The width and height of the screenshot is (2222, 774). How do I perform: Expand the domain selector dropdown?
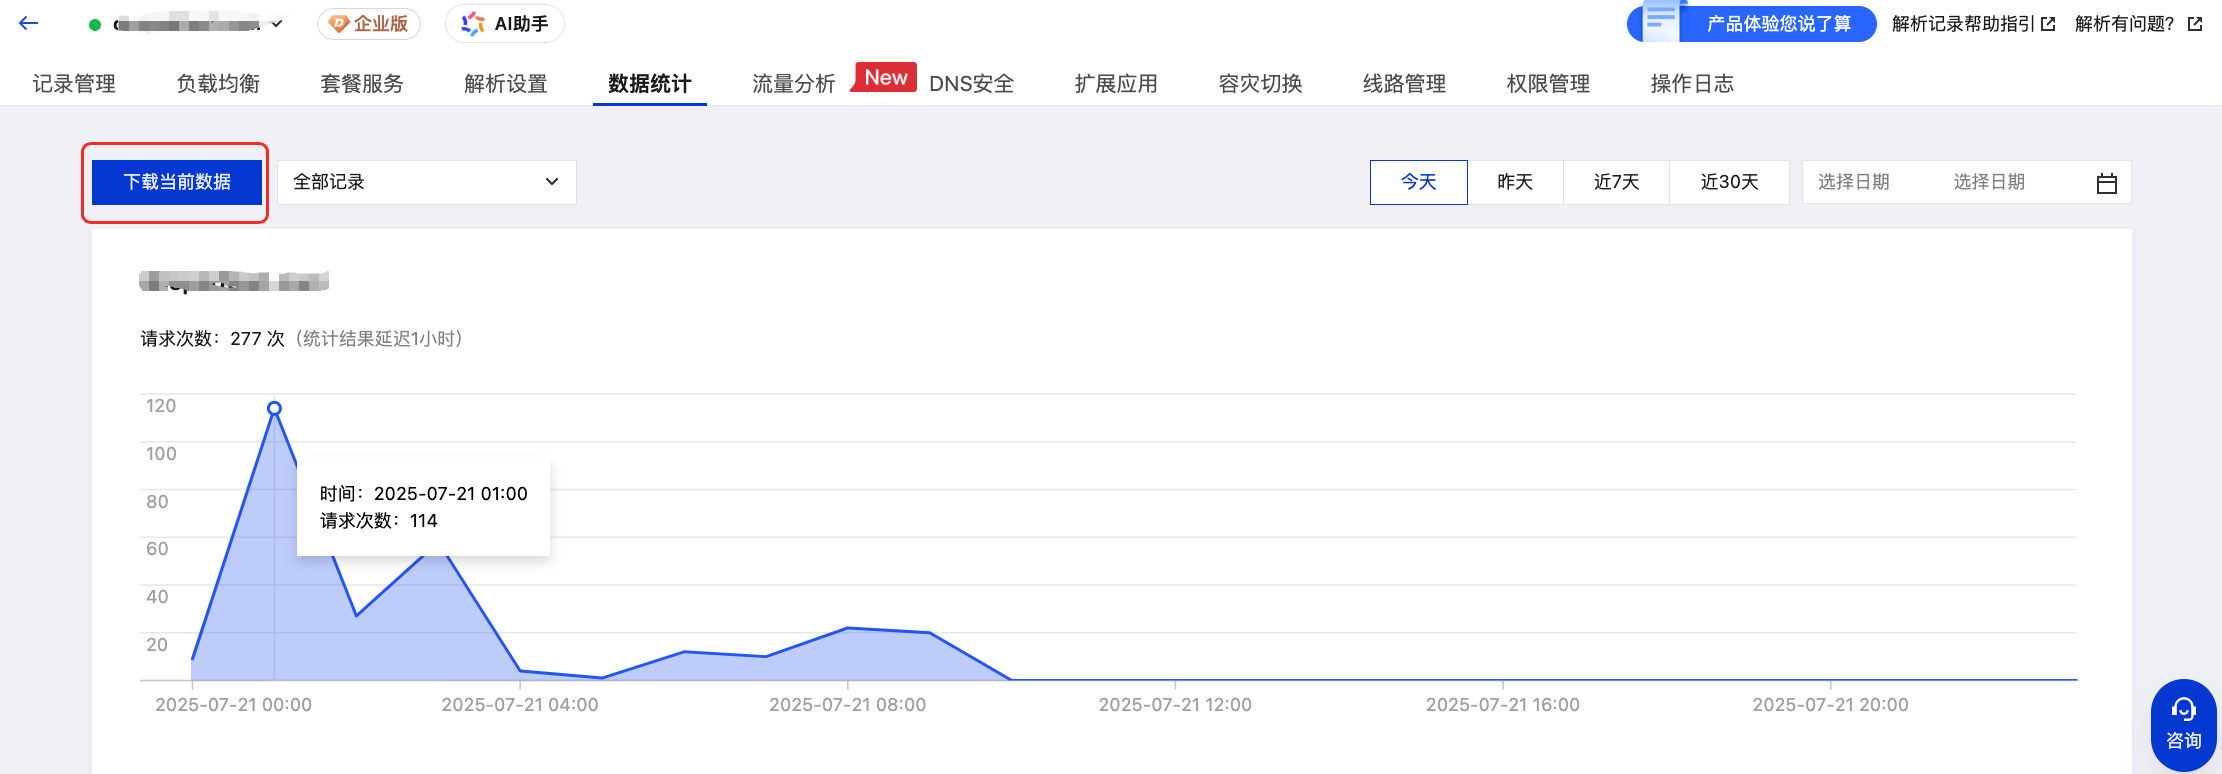(x=277, y=24)
